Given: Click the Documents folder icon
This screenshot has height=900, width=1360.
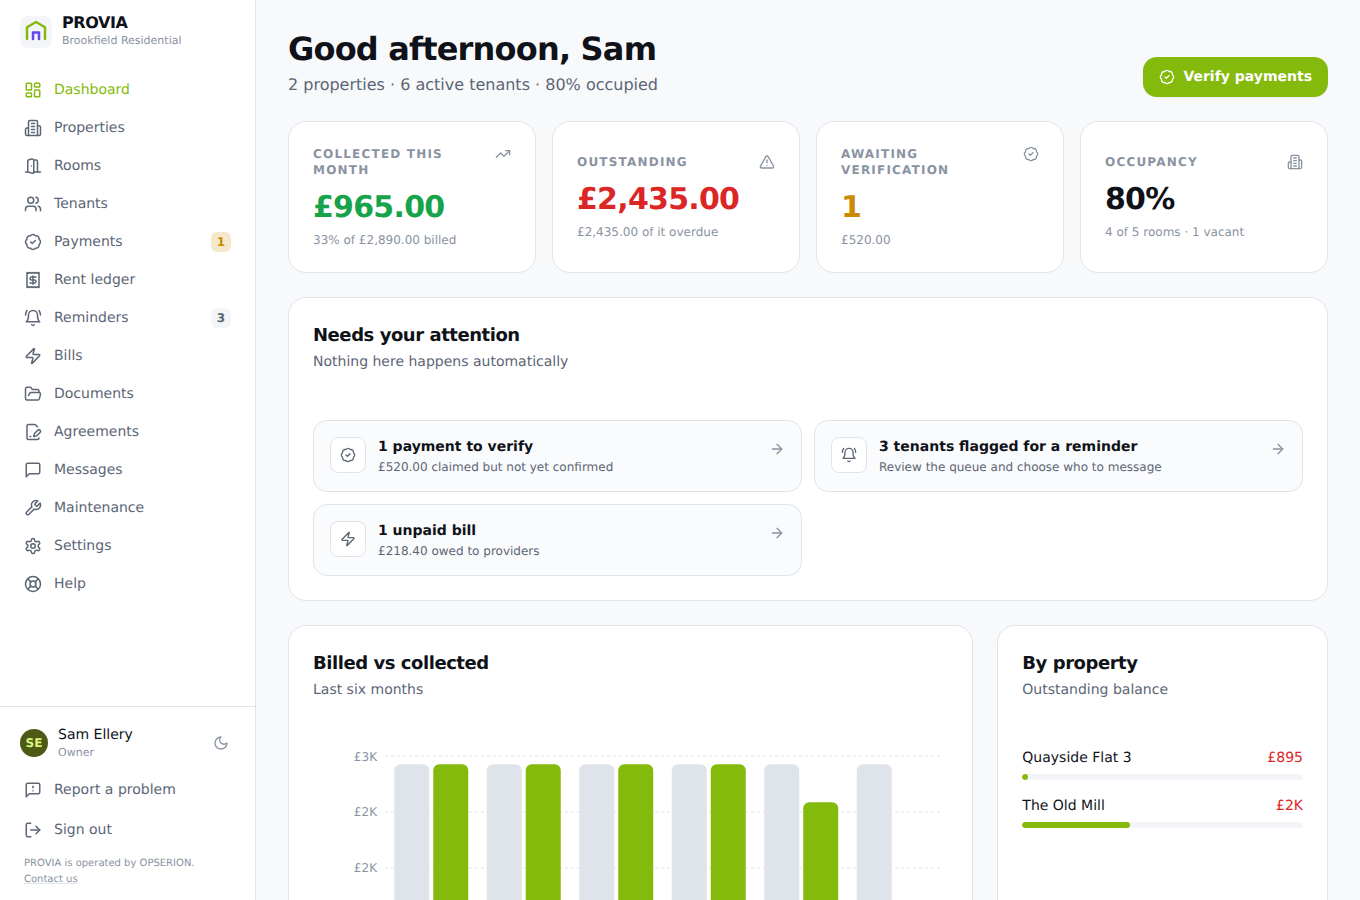Looking at the screenshot, I should (x=33, y=394).
